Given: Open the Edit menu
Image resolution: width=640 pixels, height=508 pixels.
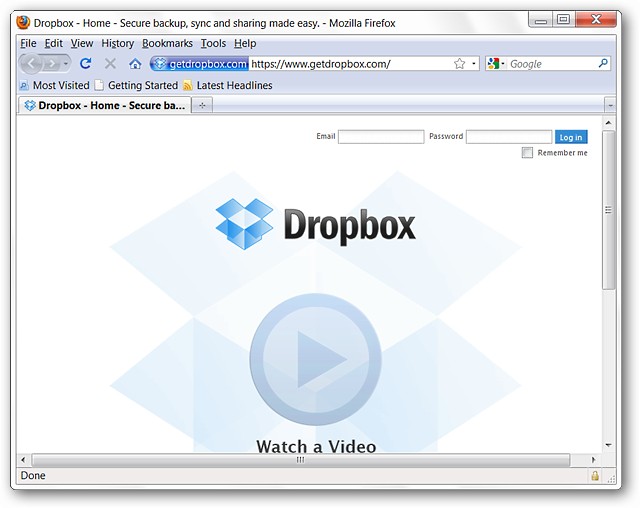Looking at the screenshot, I should 53,43.
